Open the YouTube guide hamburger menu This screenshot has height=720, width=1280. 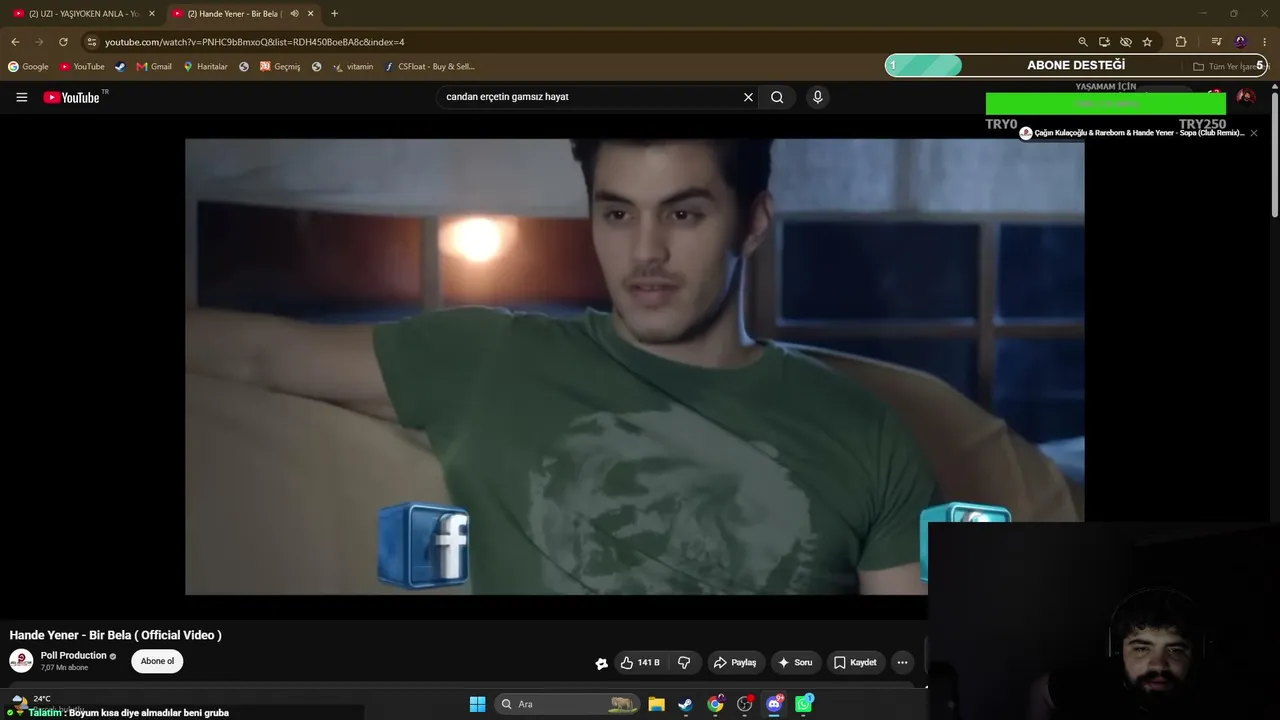coord(22,97)
